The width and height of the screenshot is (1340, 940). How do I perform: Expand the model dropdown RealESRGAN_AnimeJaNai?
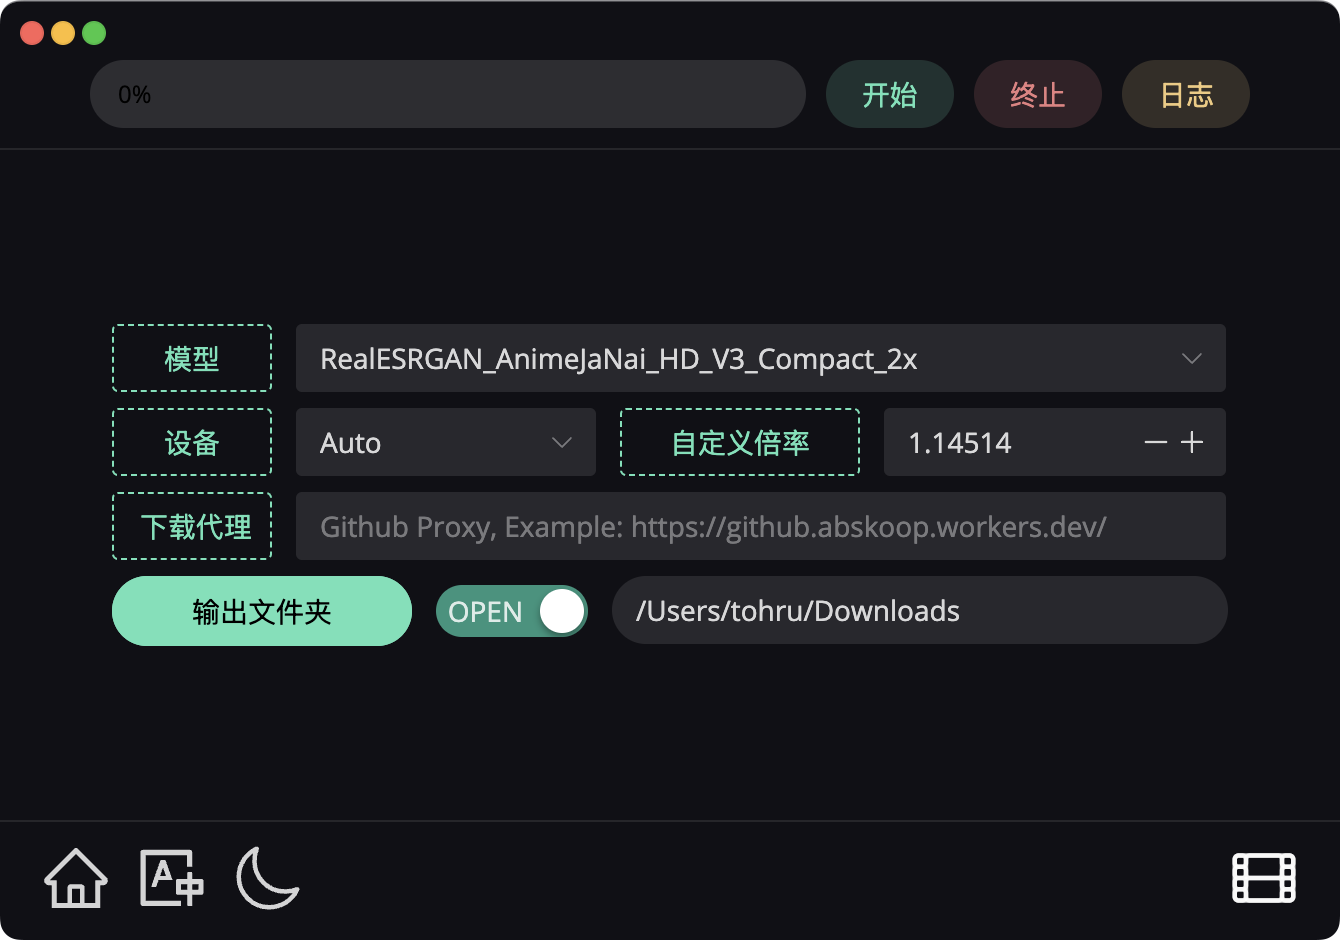click(x=761, y=358)
